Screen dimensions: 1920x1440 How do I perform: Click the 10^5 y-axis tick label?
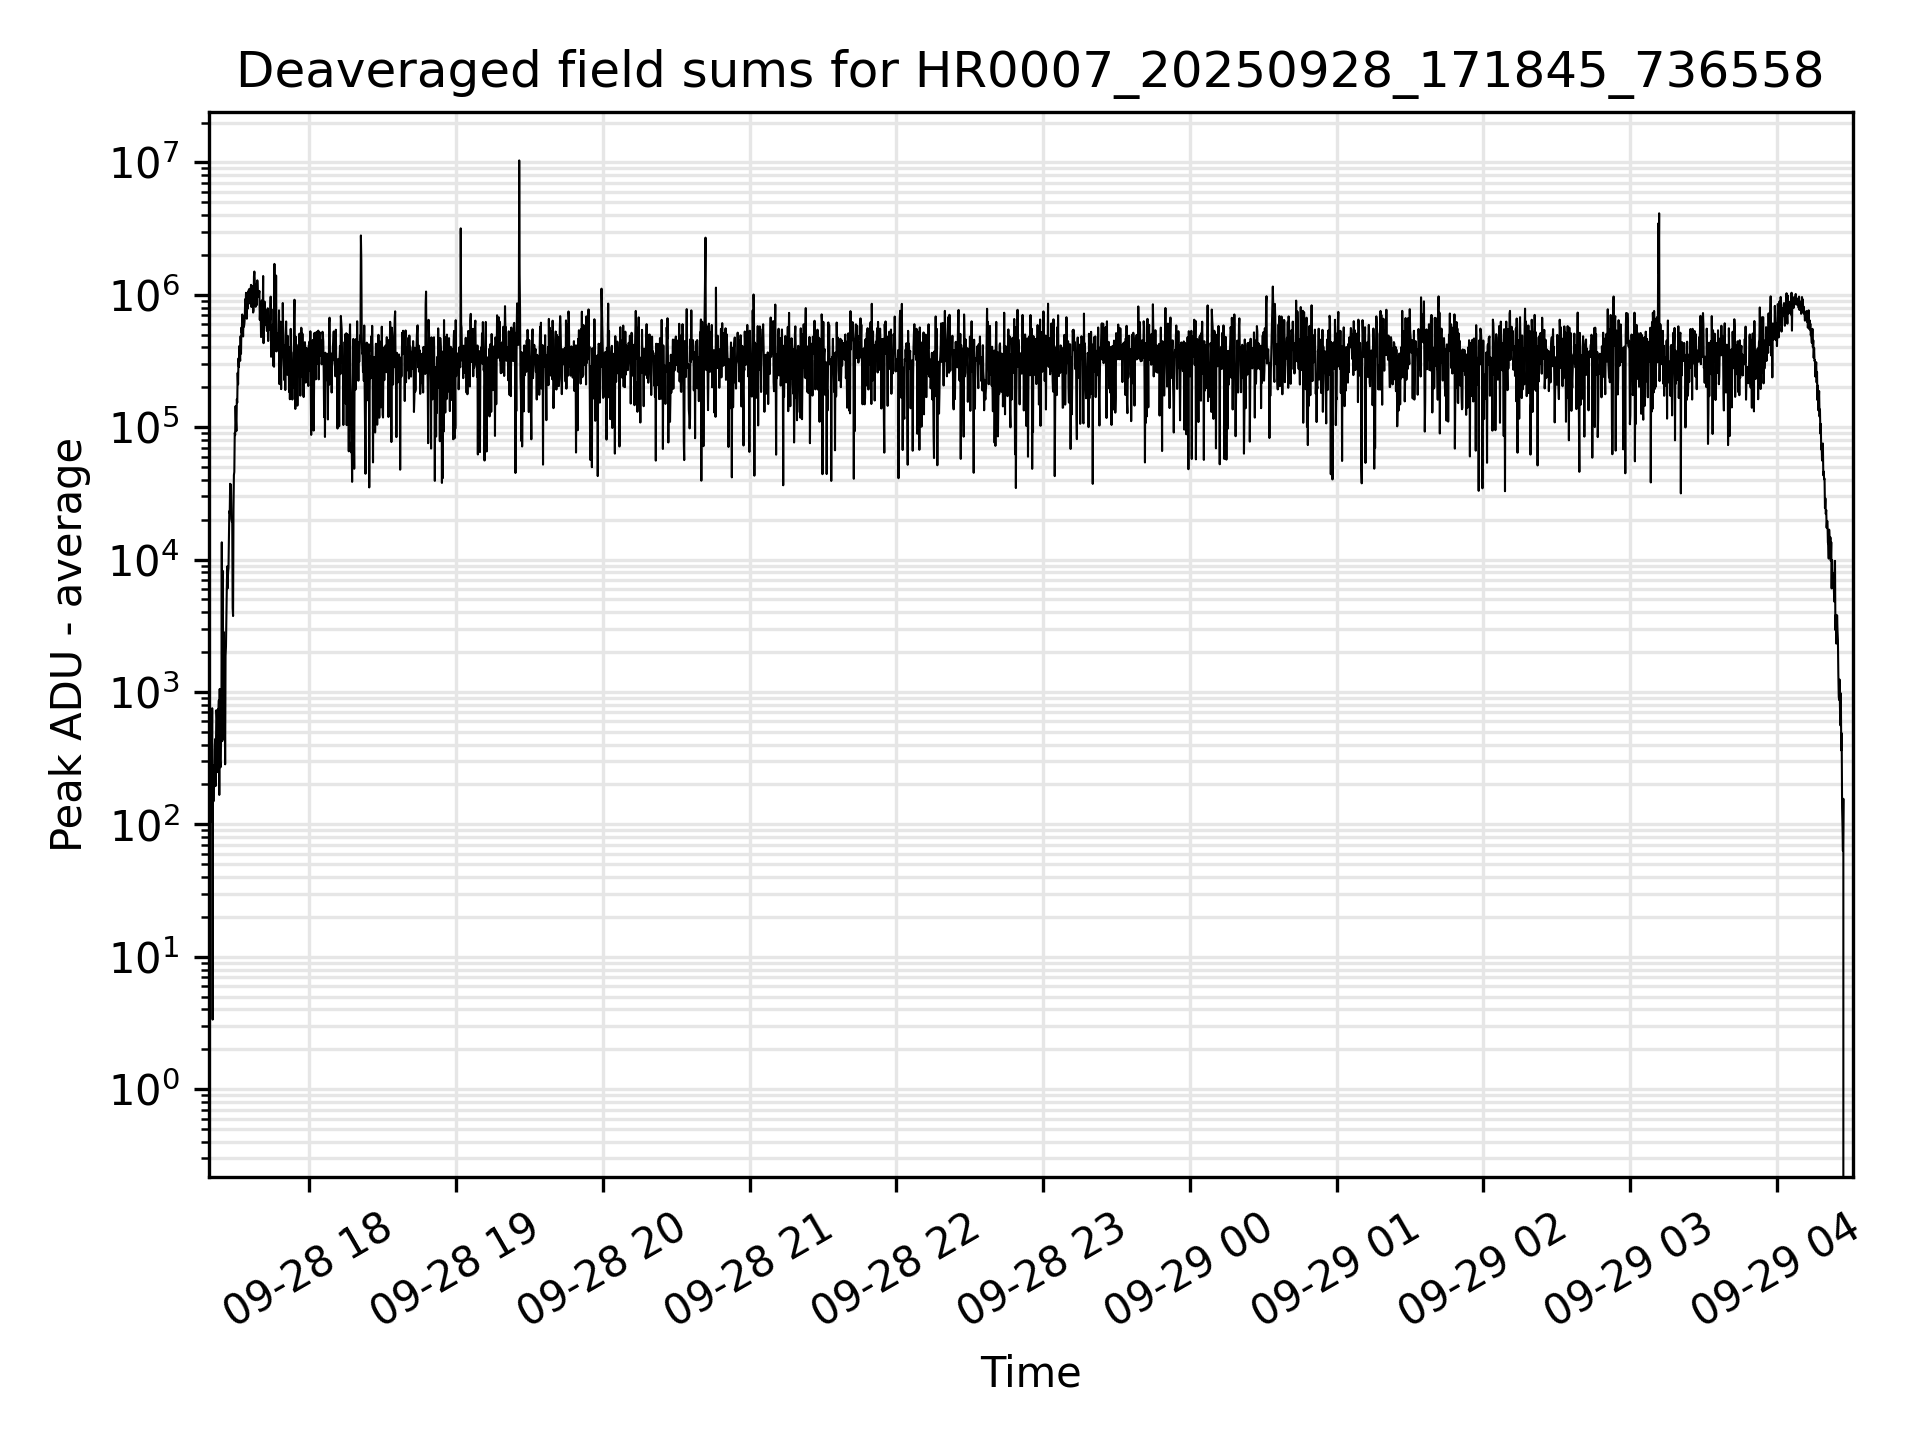[x=145, y=428]
